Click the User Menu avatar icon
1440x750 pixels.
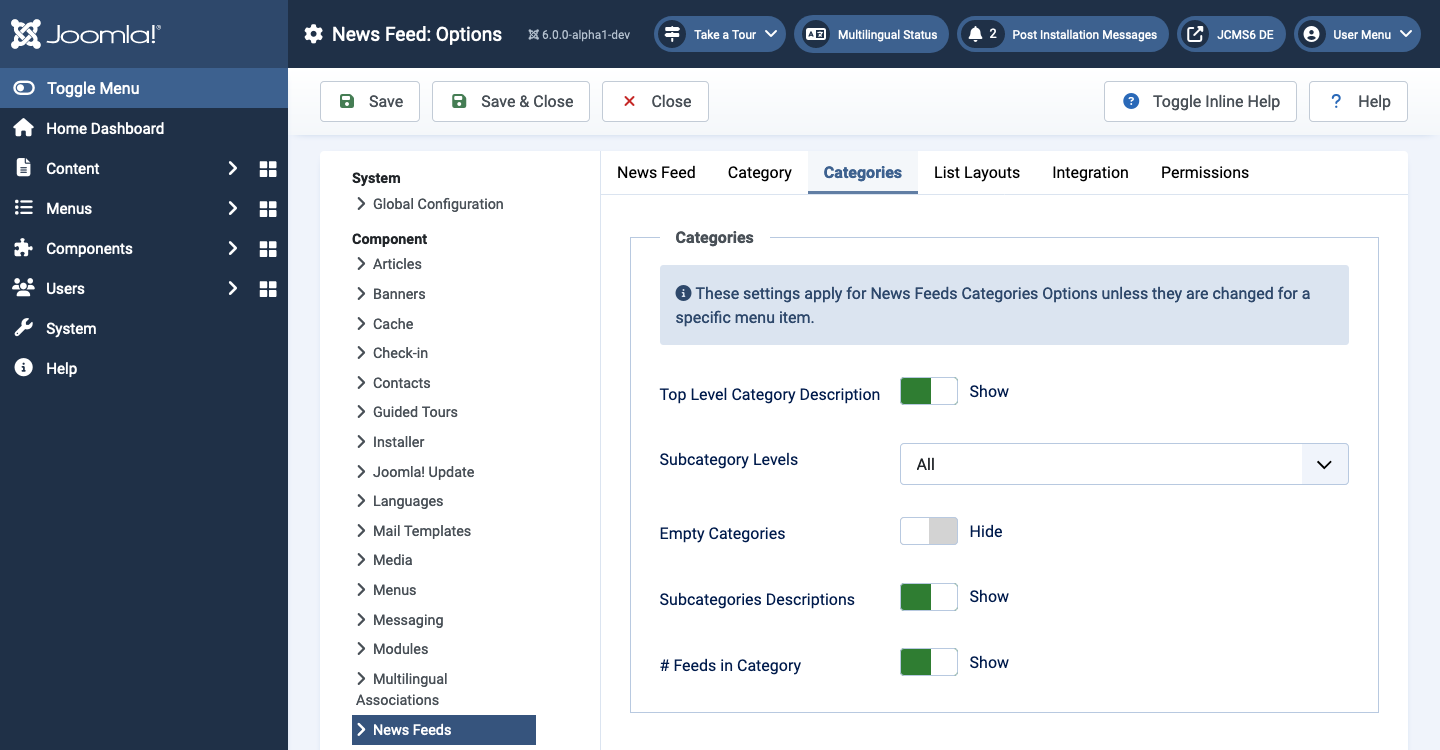point(1312,34)
